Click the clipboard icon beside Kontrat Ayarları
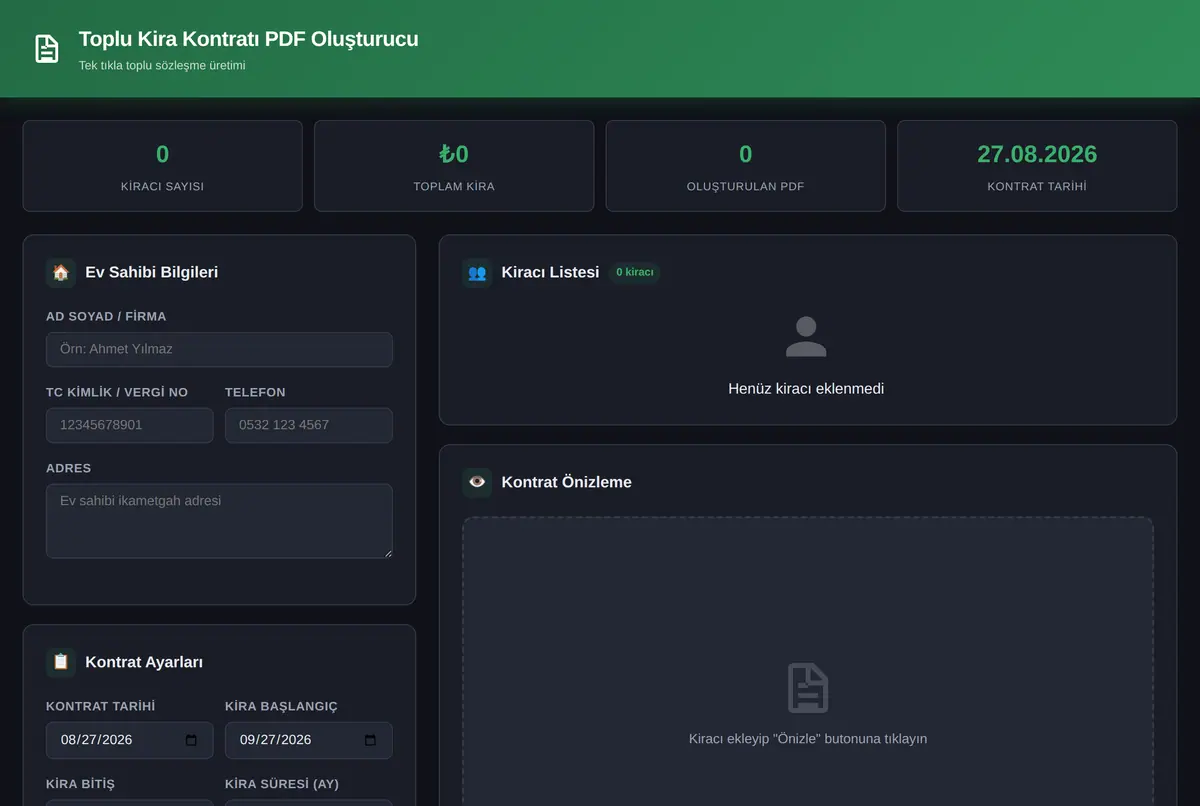The width and height of the screenshot is (1200, 806). click(x=61, y=662)
